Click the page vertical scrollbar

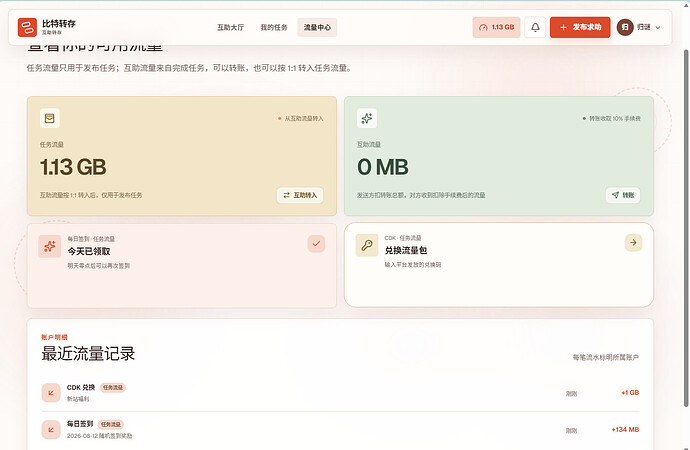(x=686, y=228)
